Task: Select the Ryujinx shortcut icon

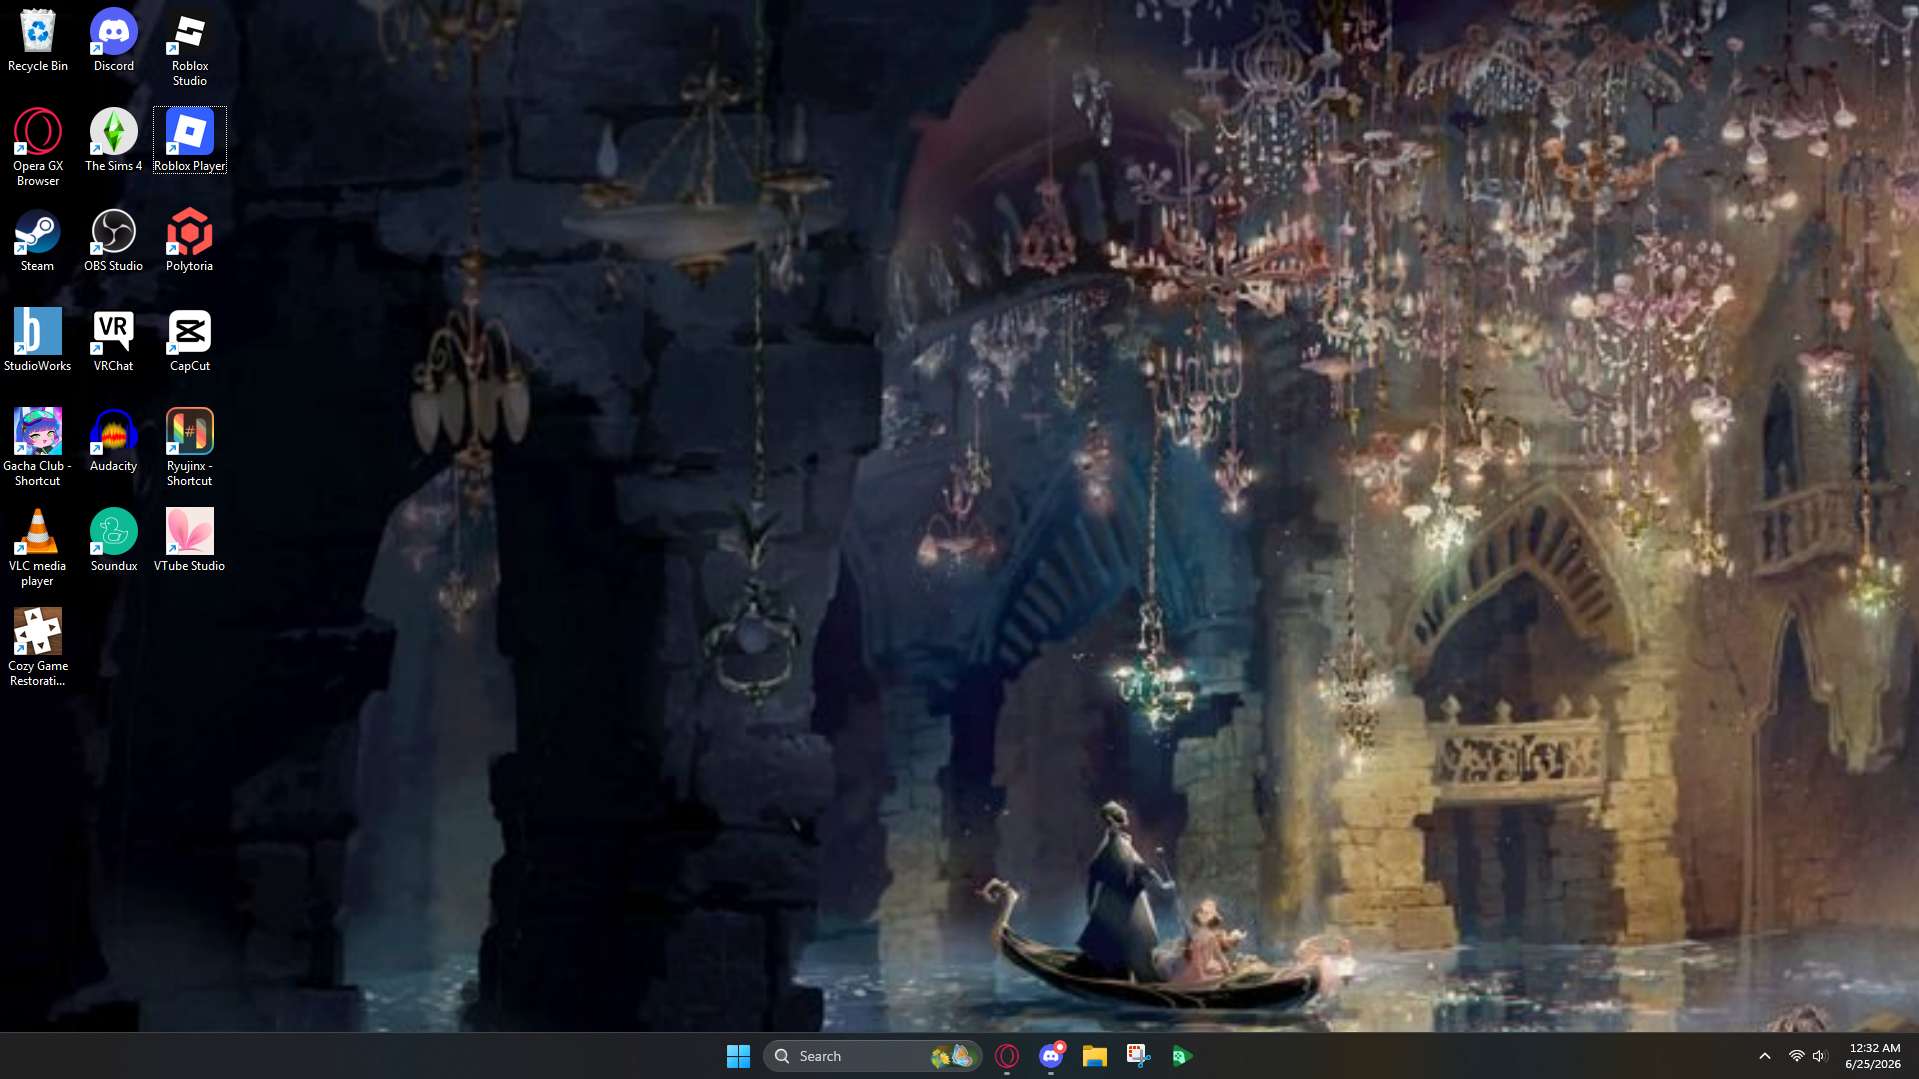Action: coord(190,448)
